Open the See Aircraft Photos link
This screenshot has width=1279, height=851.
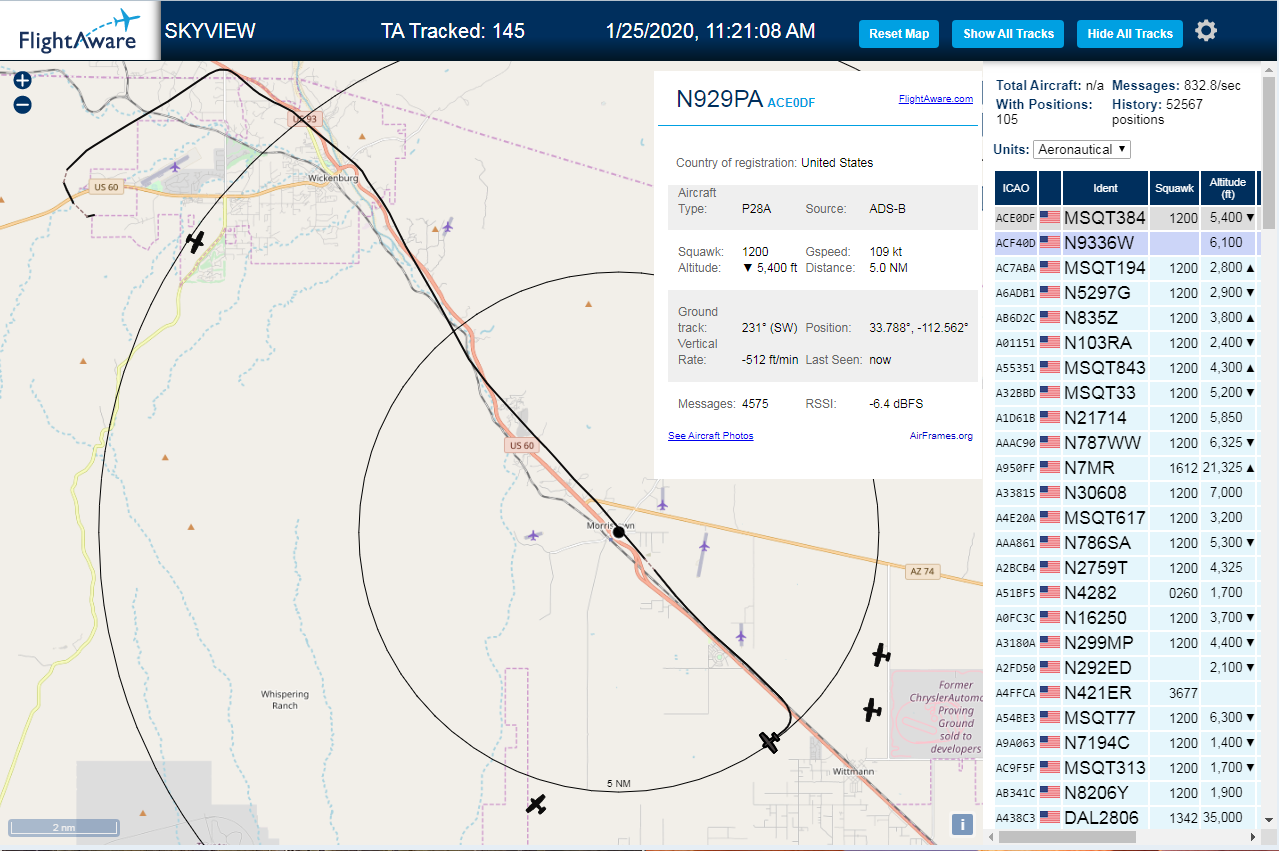click(x=711, y=436)
